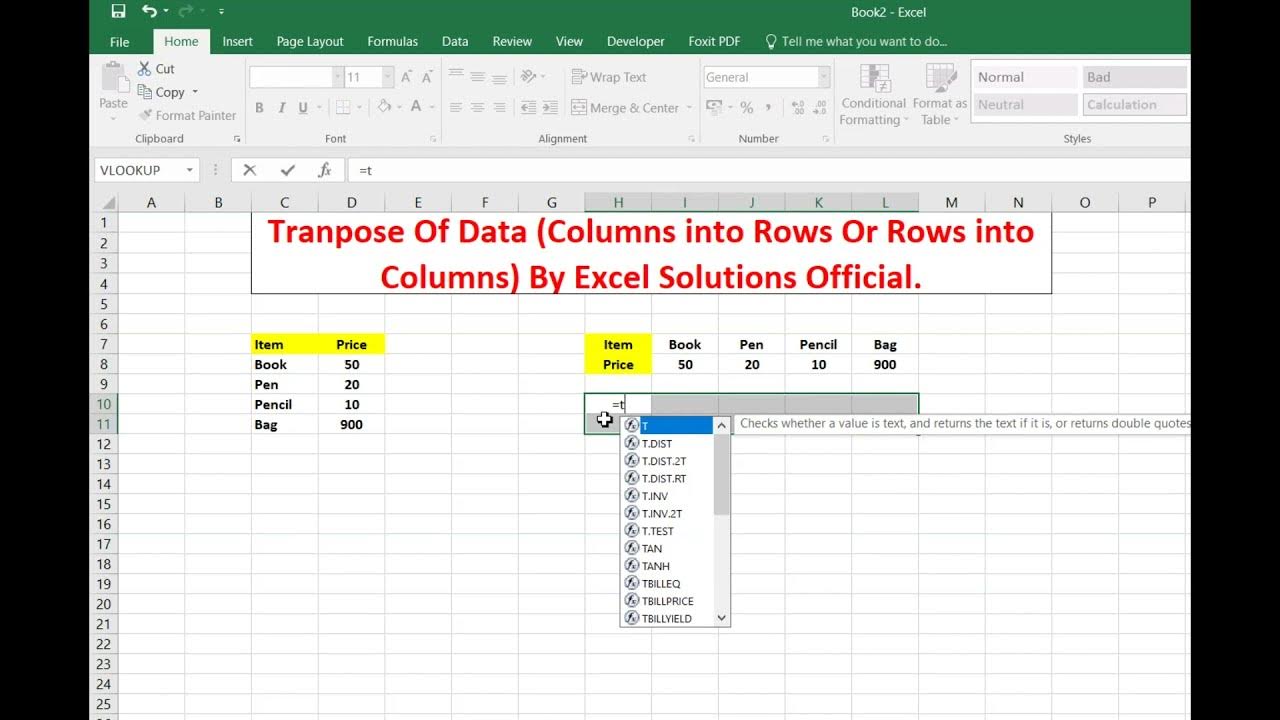This screenshot has height=720, width=1280.
Task: Click the Paste clipboard icon
Action: (114, 77)
